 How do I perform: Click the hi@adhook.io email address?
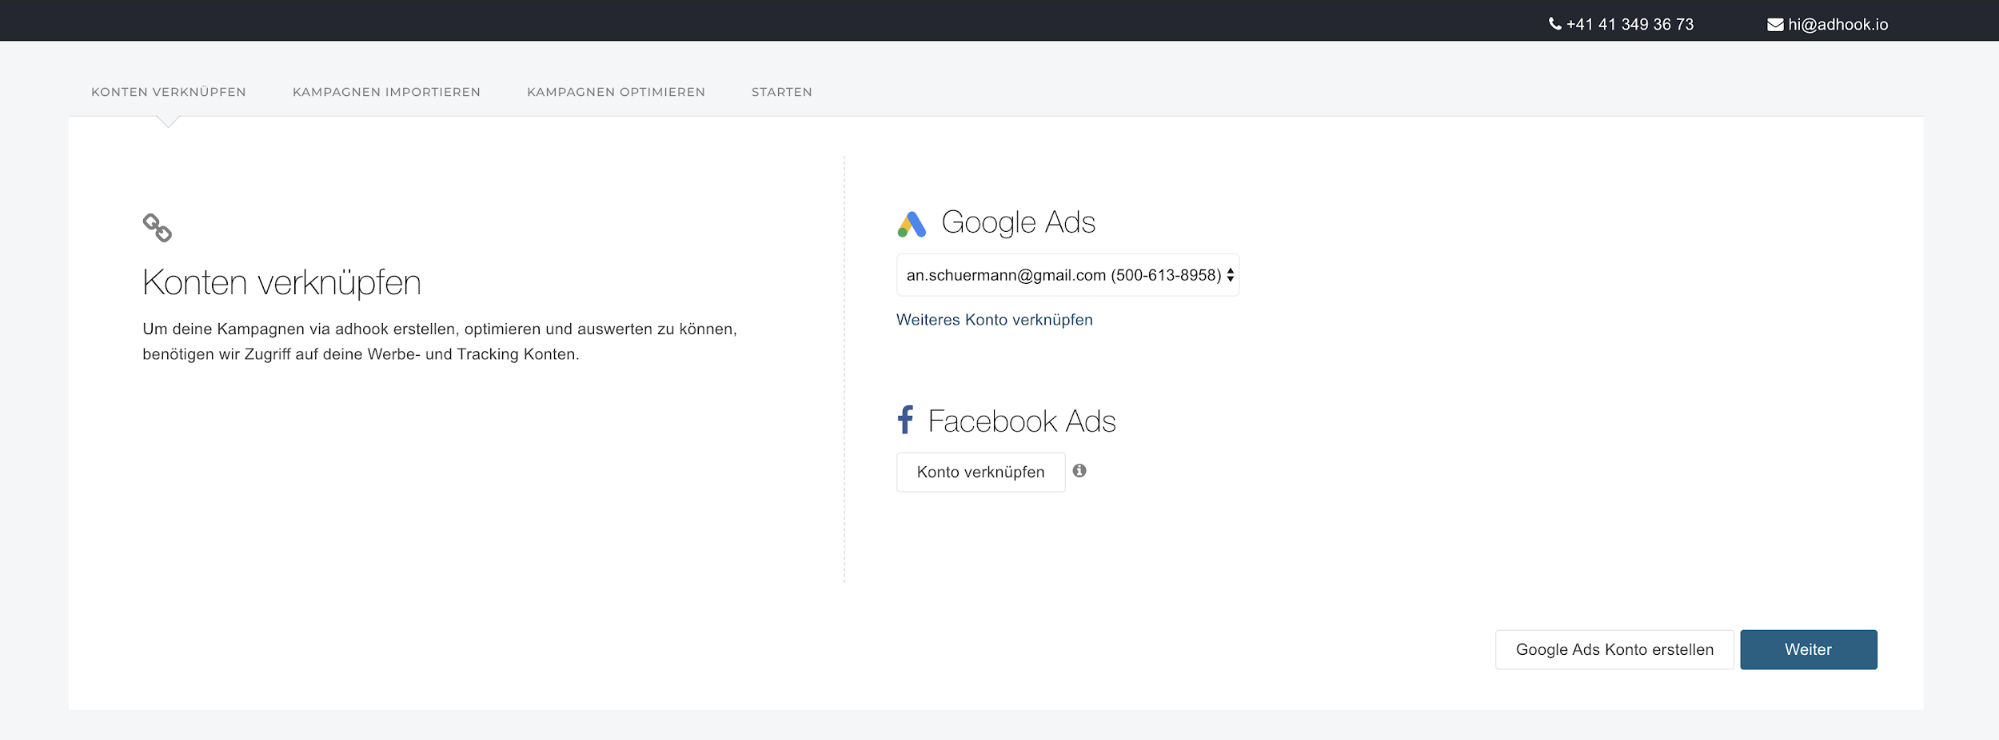1838,24
